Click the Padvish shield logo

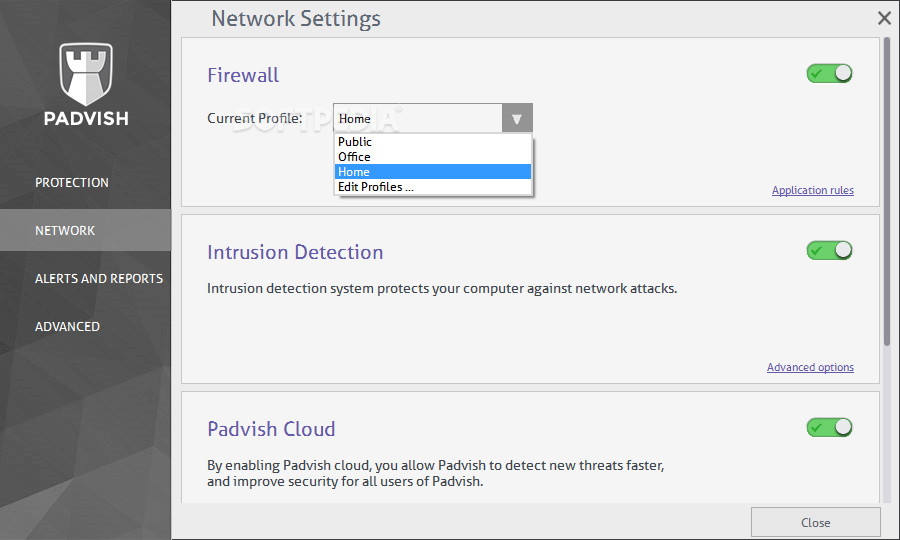[x=86, y=74]
